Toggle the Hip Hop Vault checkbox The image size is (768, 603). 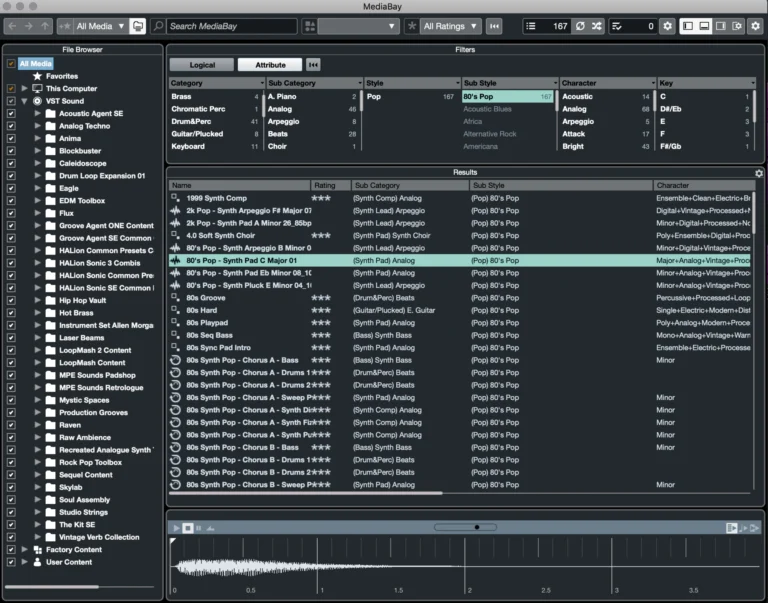pyautogui.click(x=11, y=300)
